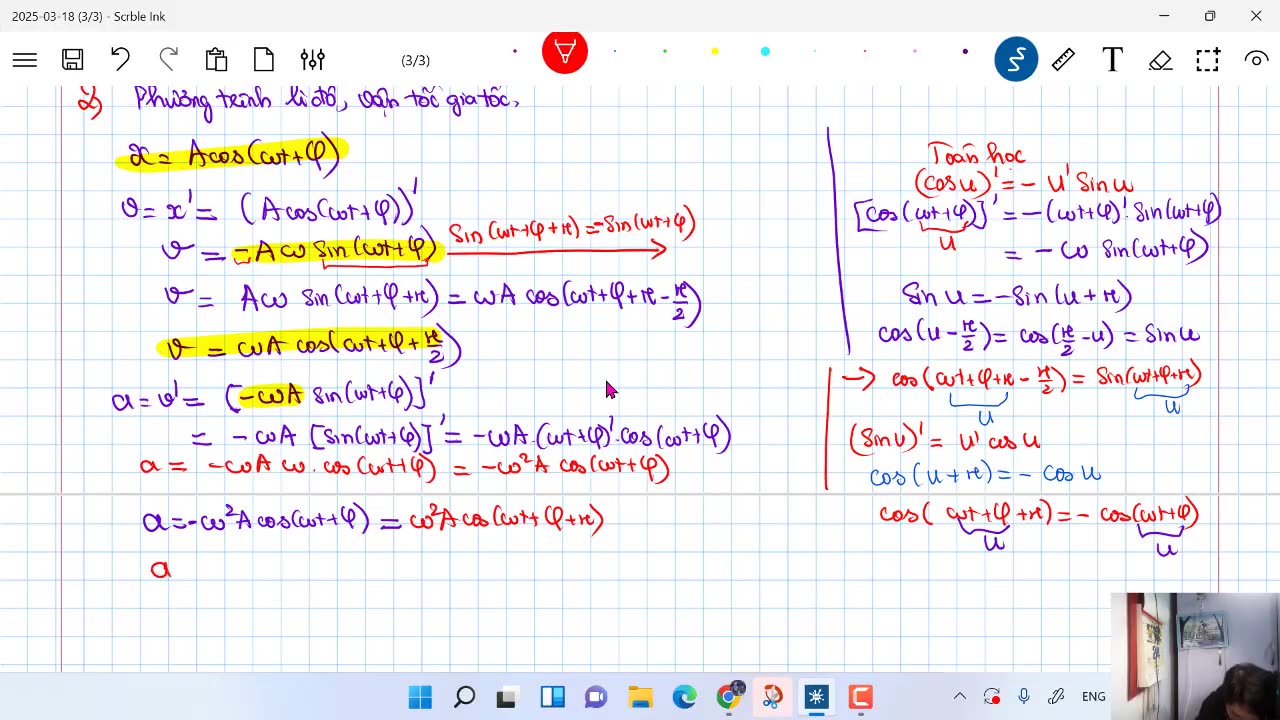Launch the Chat app from taskbar
The width and height of the screenshot is (1280, 720).
[596, 697]
